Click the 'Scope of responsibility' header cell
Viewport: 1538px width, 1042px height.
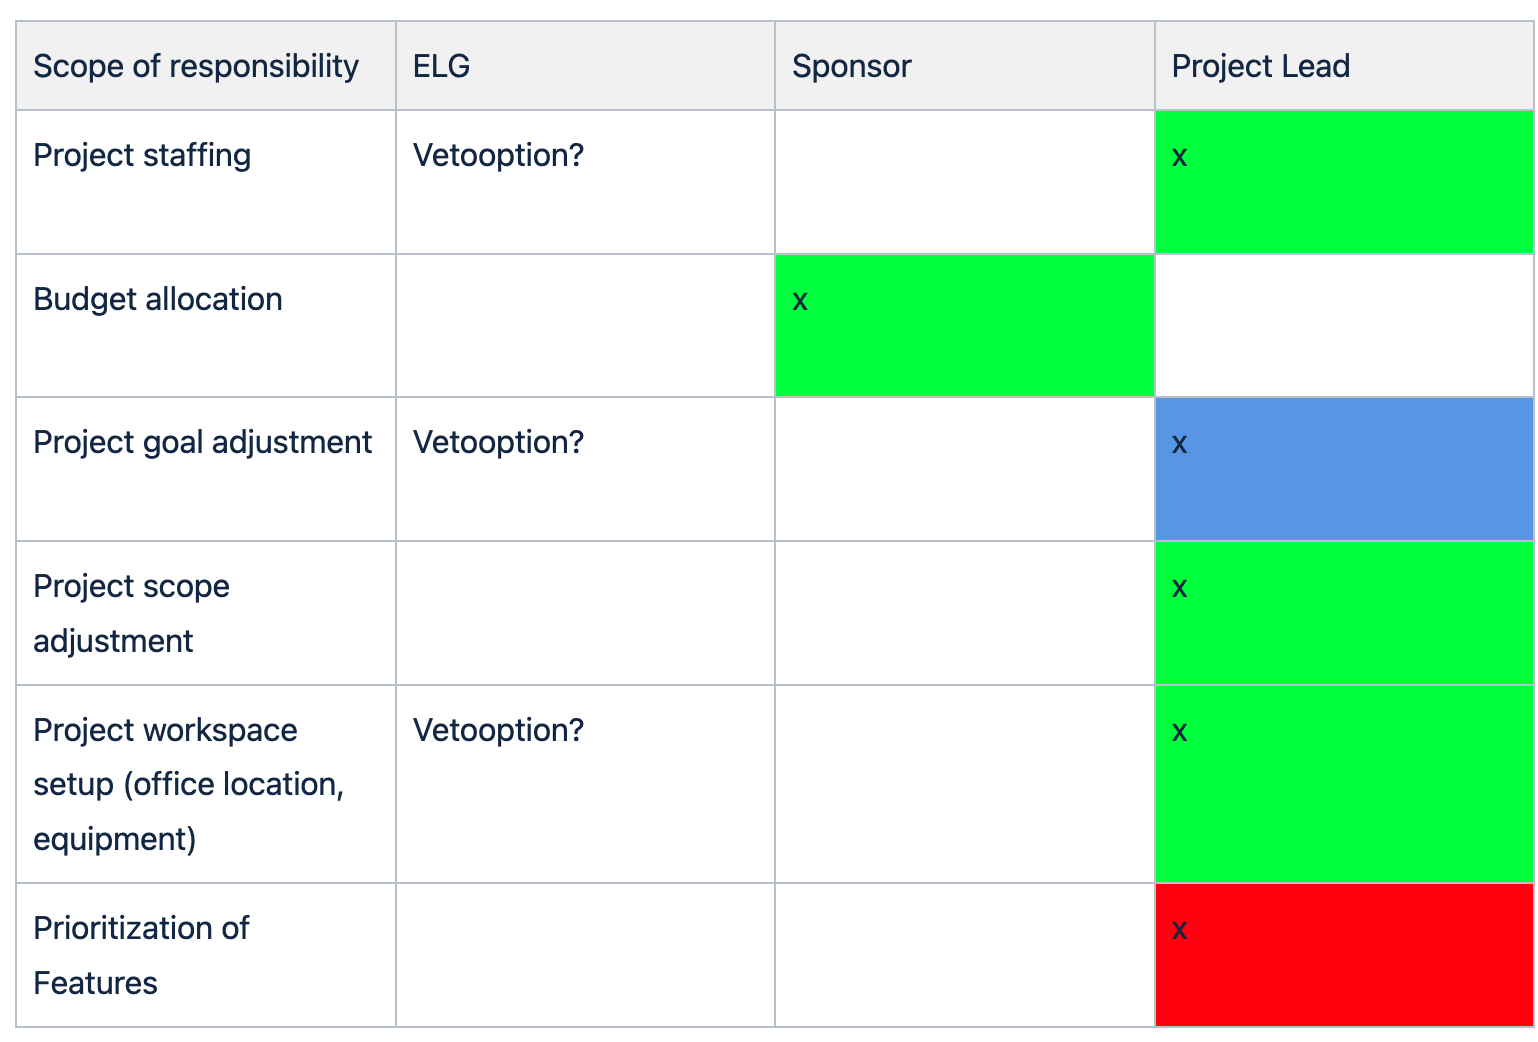point(196,66)
